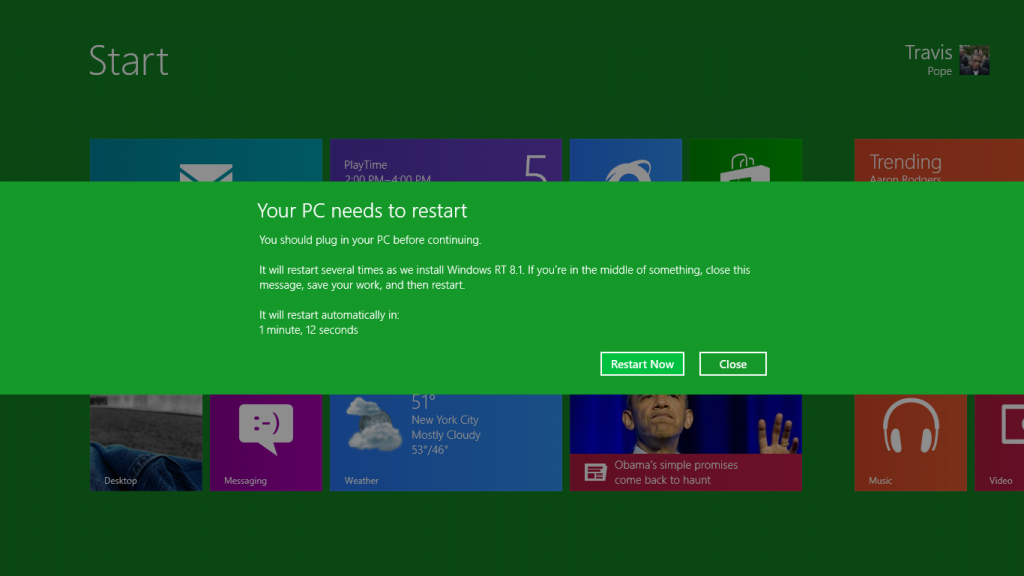Open the news tile about Obama's promises

coord(686,442)
